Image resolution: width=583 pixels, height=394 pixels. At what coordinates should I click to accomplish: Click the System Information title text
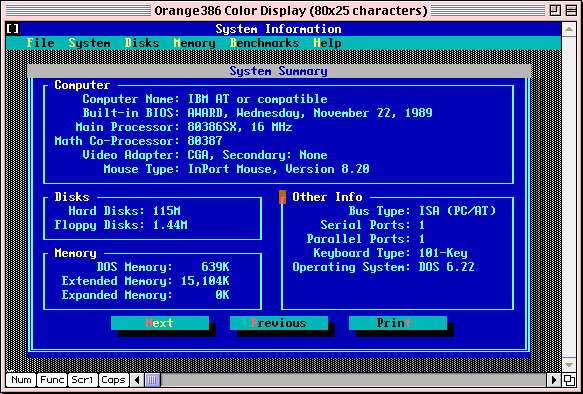point(278,29)
